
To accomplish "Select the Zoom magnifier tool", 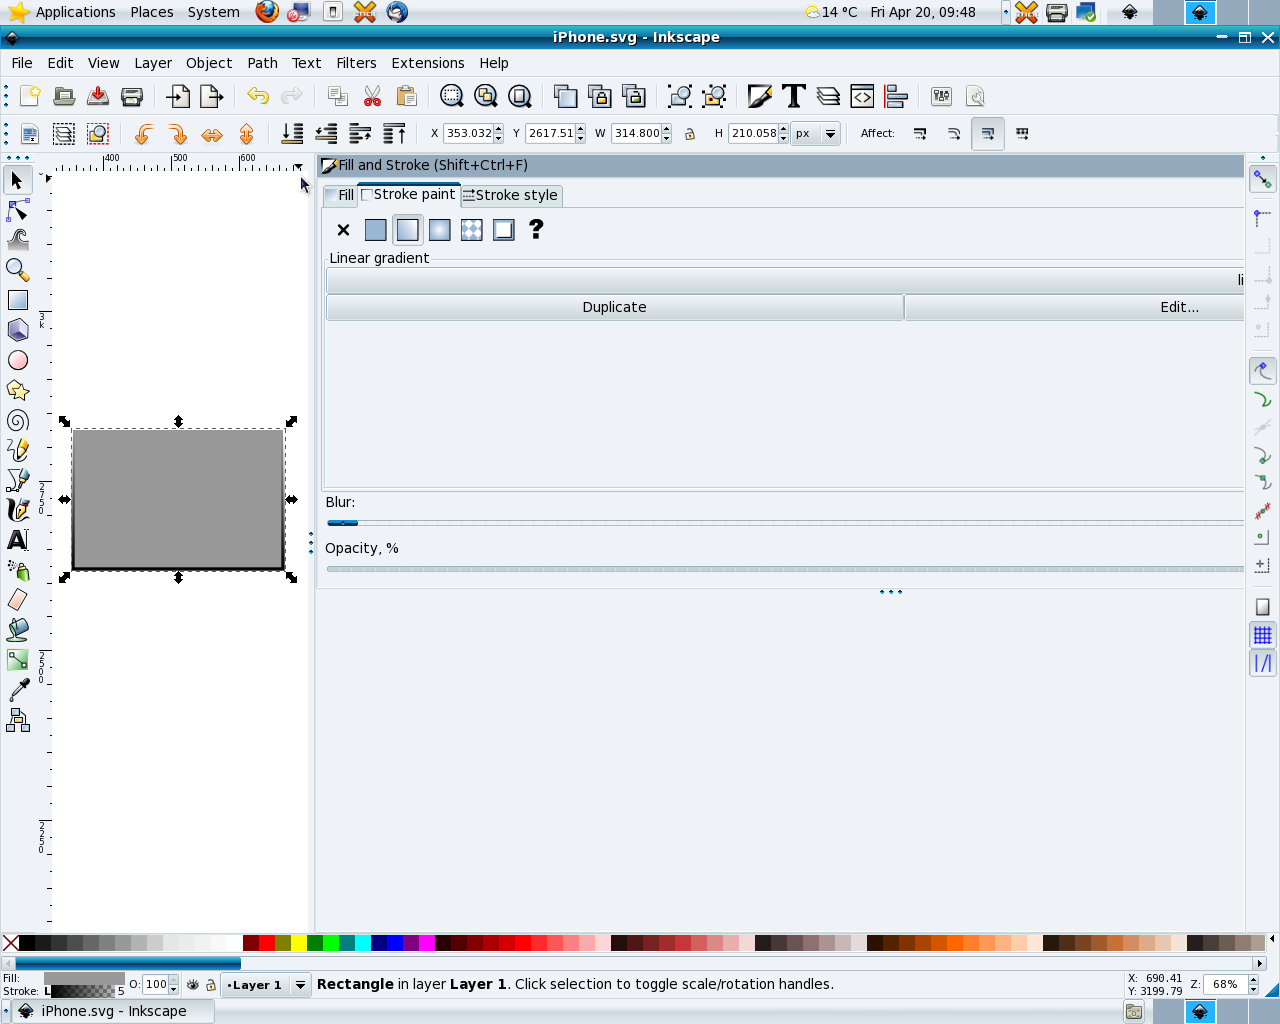I will pos(18,270).
